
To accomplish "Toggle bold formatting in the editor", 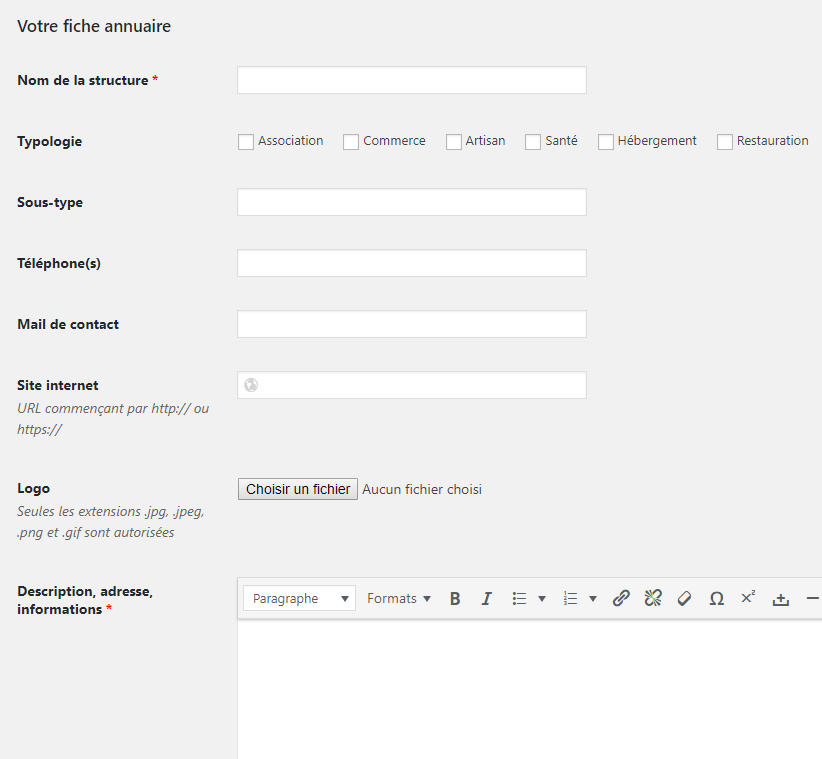I will 455,599.
